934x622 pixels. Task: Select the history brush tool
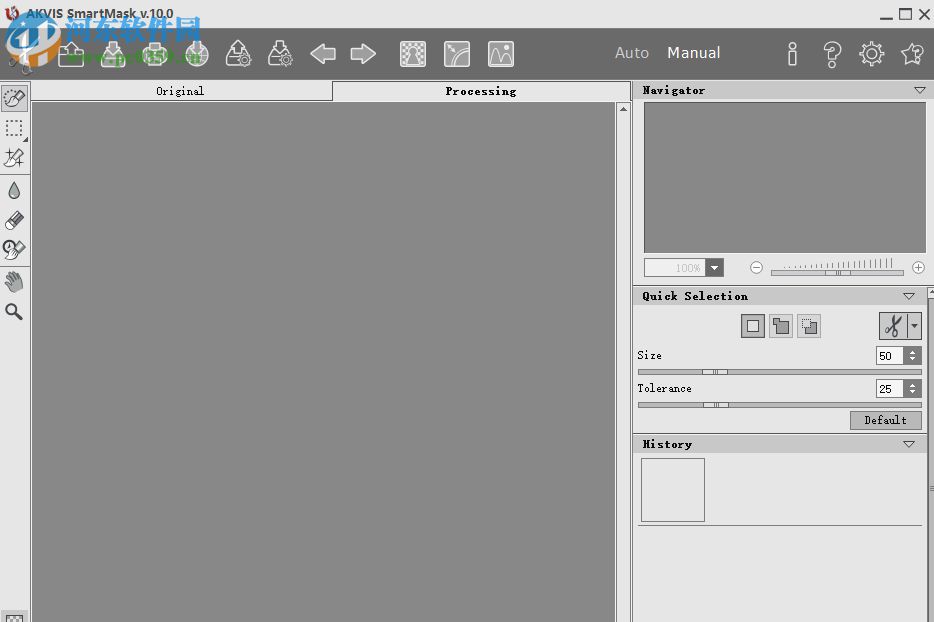pyautogui.click(x=14, y=250)
